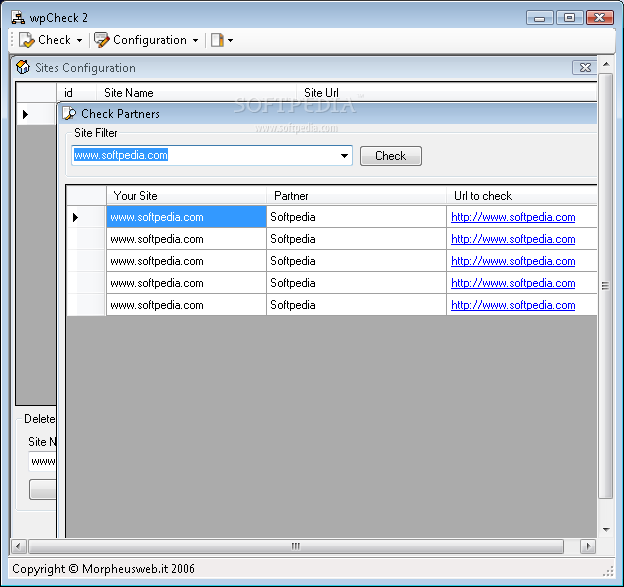This screenshot has height=587, width=624.
Task: Click the vertical scrollbar up arrow
Action: point(606,64)
